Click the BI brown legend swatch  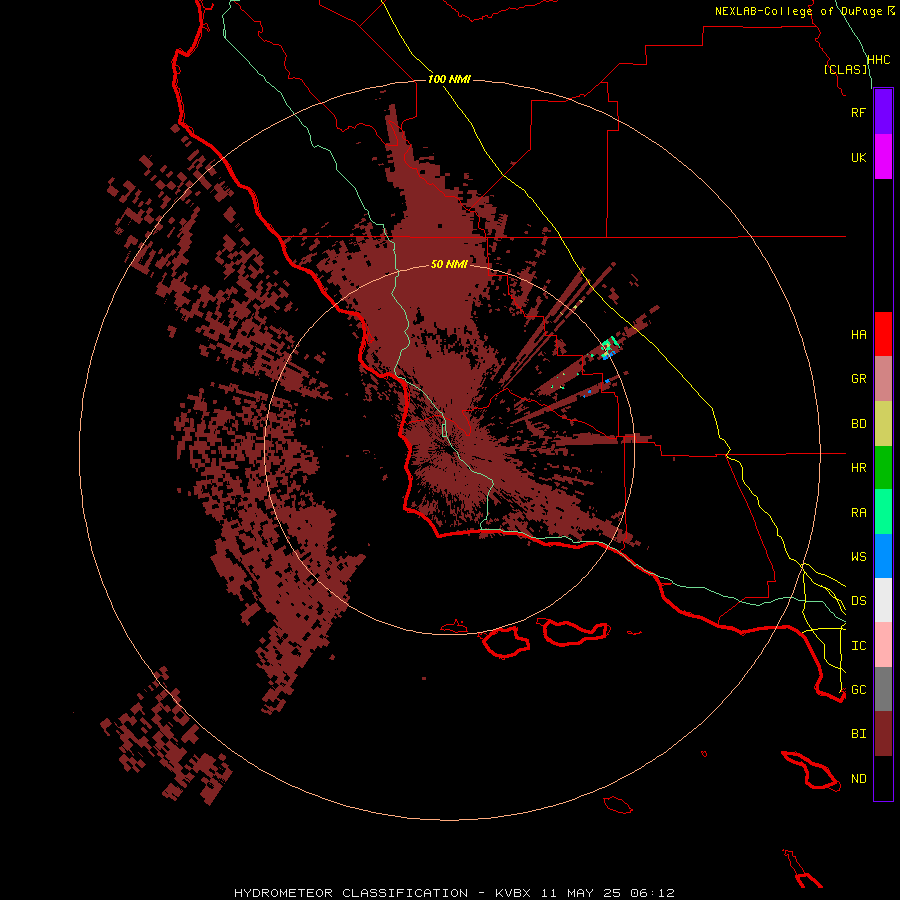883,734
